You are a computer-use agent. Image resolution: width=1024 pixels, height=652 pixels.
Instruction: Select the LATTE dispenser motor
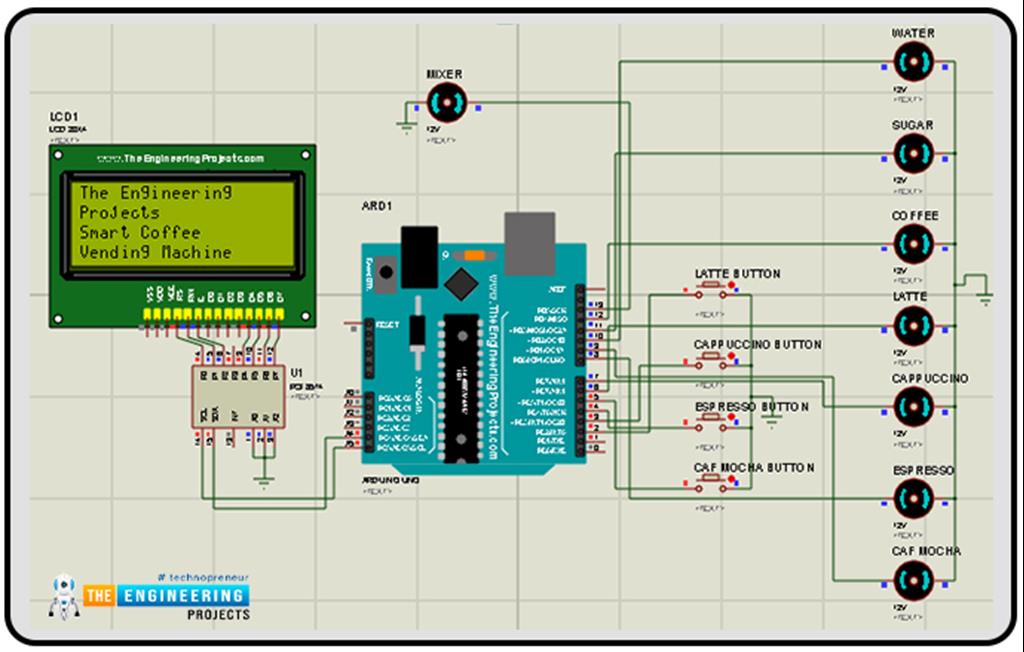tap(914, 325)
